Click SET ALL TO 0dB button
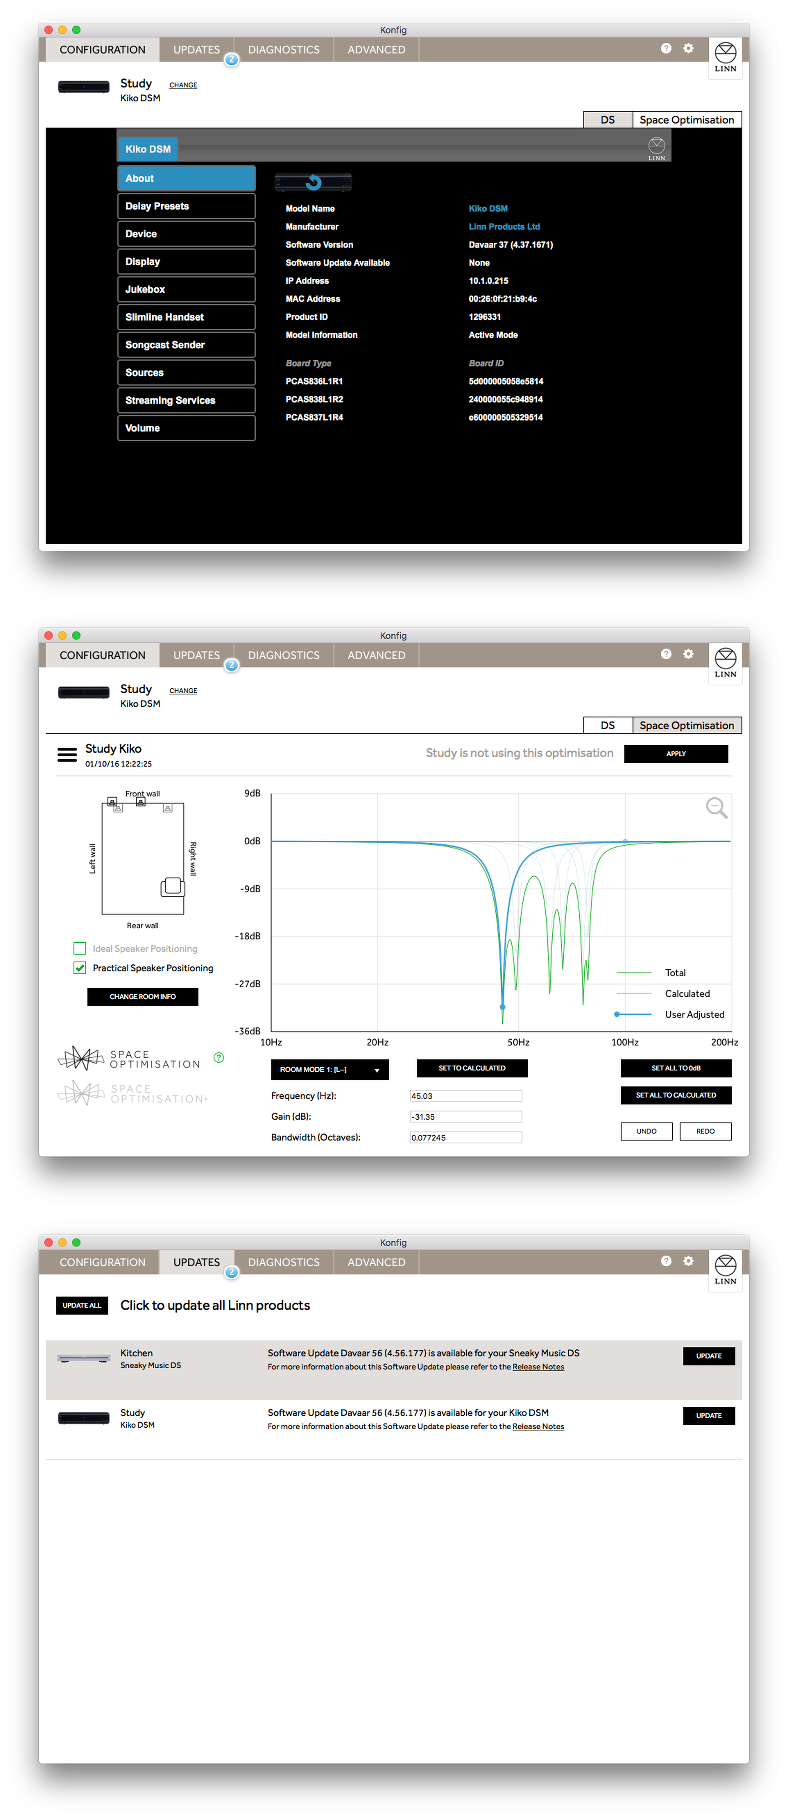 [676, 1068]
